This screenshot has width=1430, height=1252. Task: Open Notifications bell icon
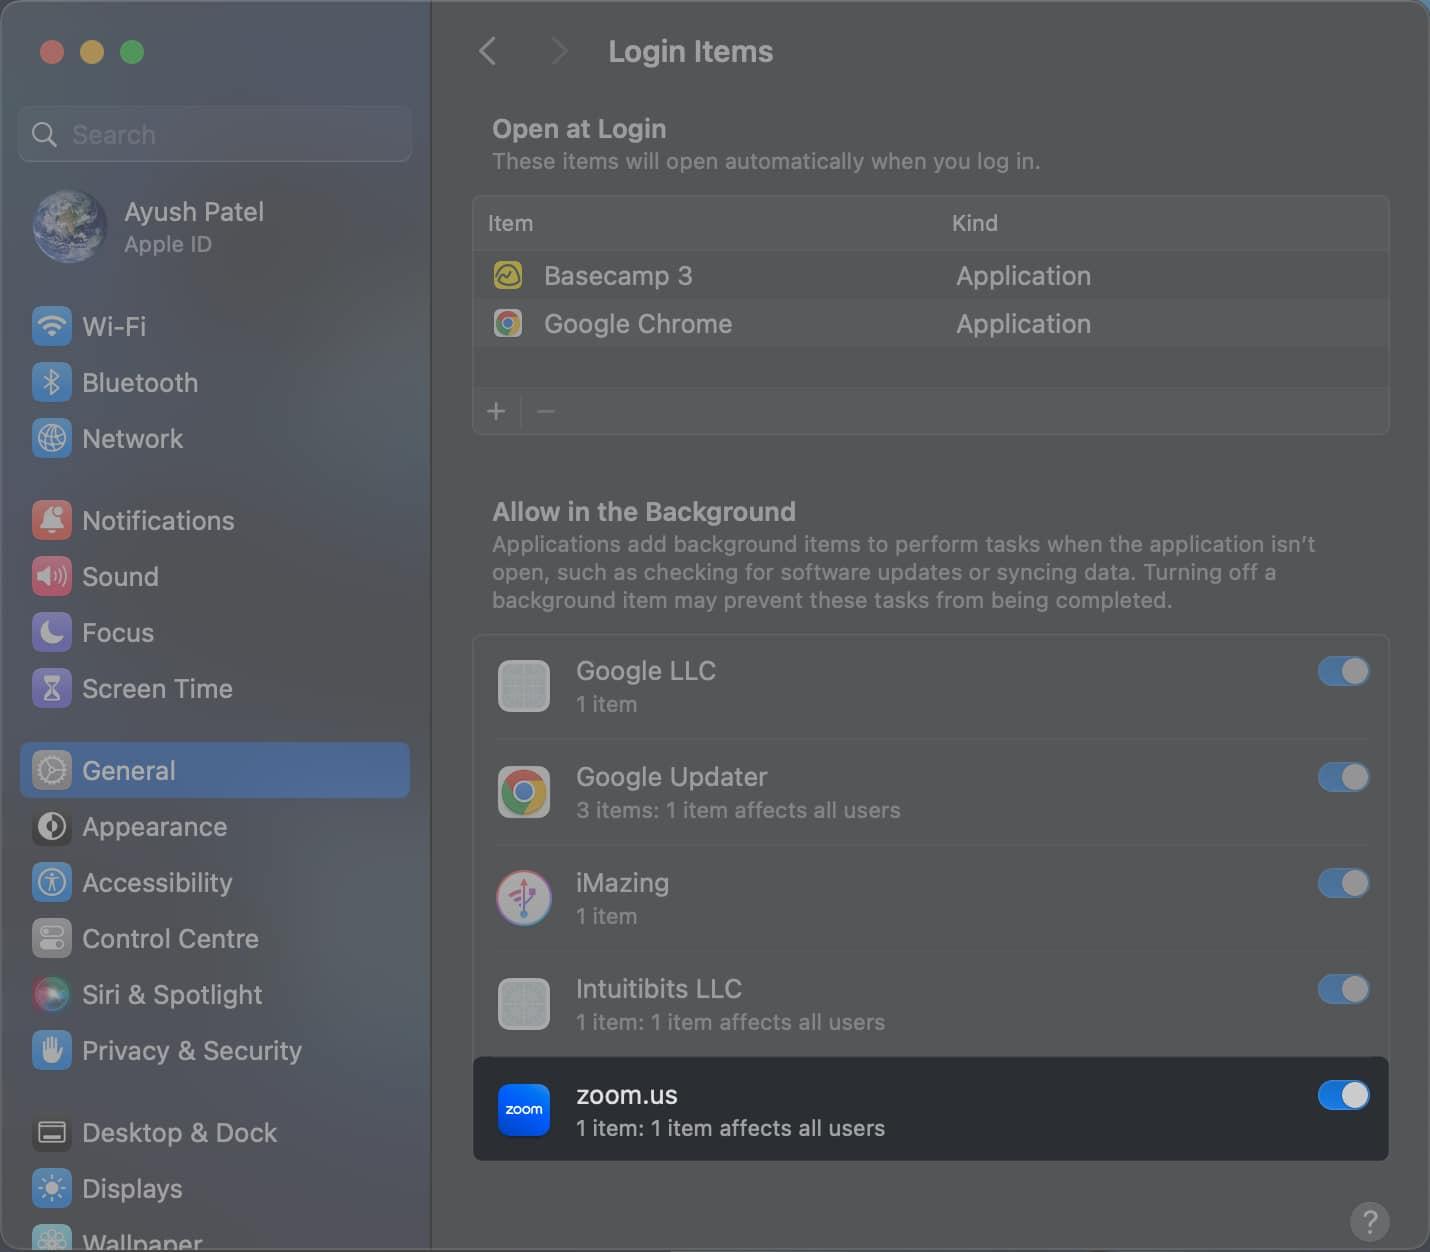[x=52, y=520]
